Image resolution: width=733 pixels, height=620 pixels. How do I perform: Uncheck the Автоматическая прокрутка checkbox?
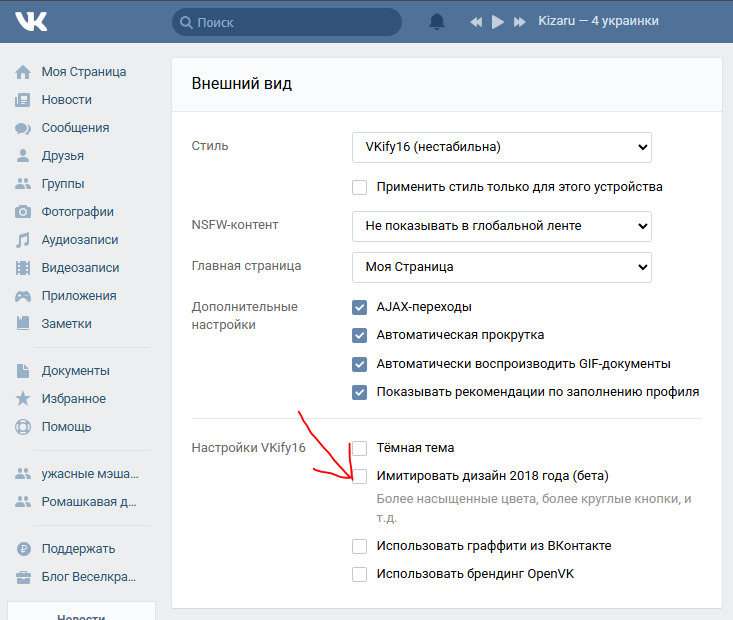(359, 336)
